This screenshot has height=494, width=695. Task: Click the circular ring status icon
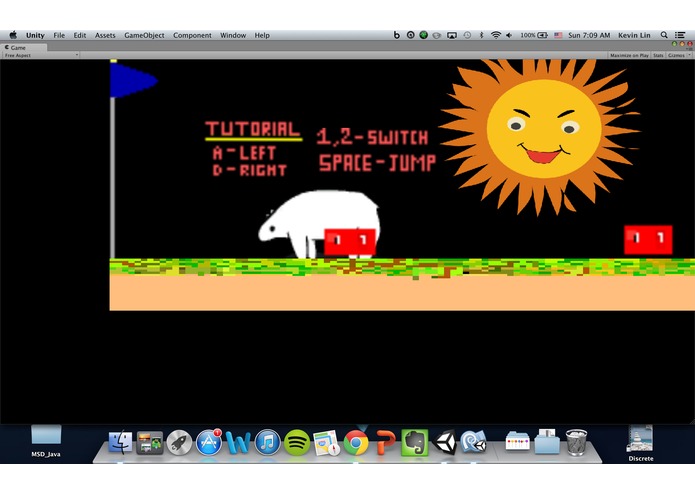[410, 35]
